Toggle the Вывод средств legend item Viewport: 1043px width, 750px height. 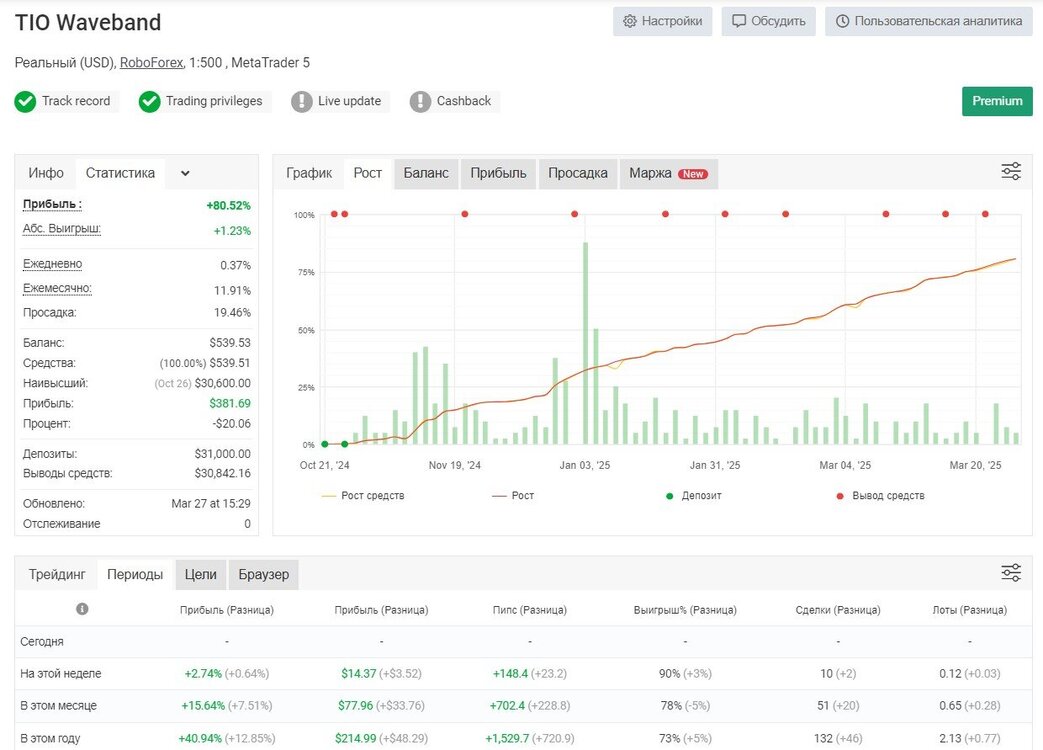tap(880, 495)
